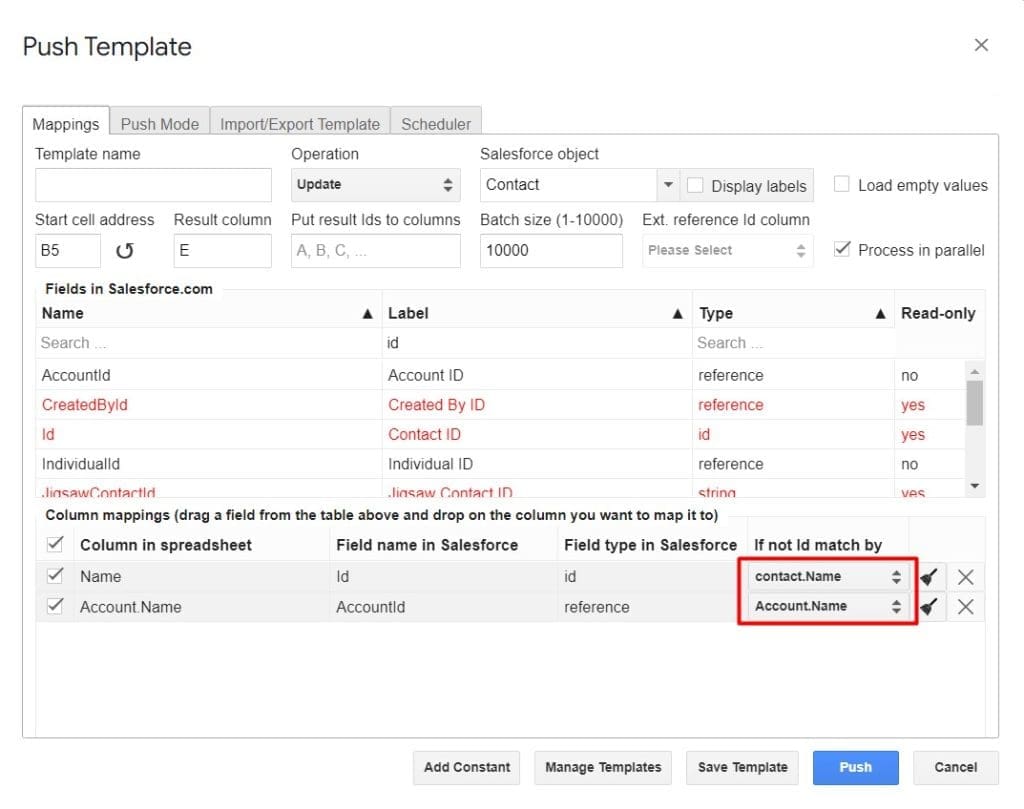
Task: Click the sort arrow on the Type column
Action: (881, 312)
